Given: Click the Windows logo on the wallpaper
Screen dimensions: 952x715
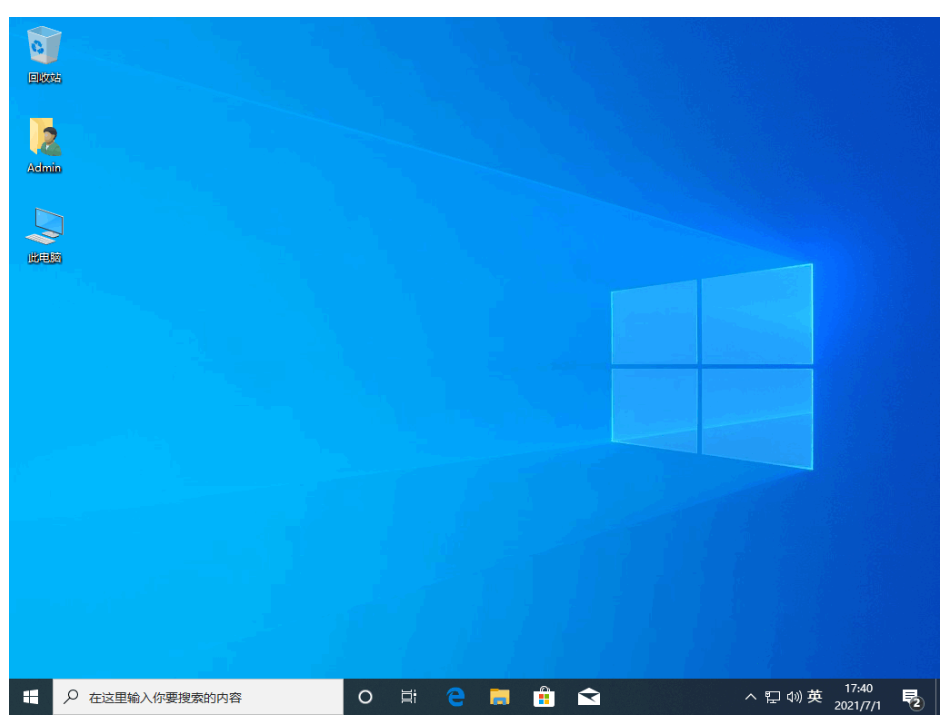Looking at the screenshot, I should (x=711, y=366).
